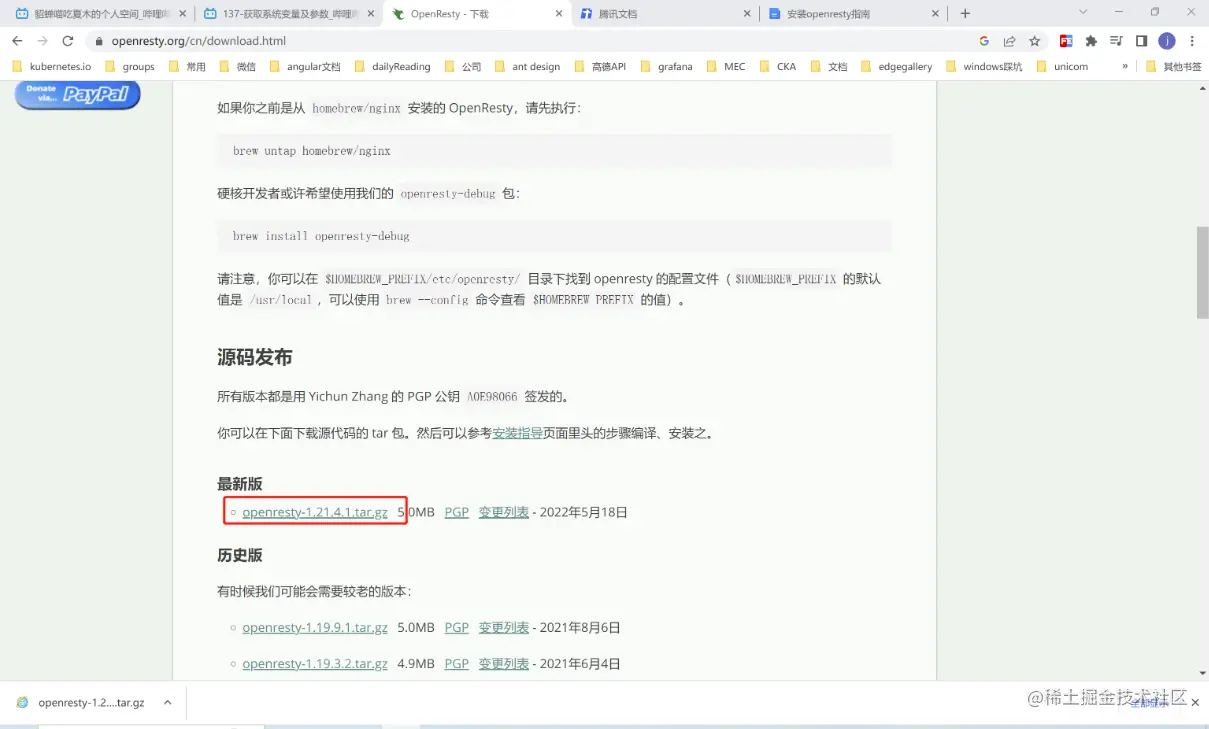Image resolution: width=1209 pixels, height=729 pixels.
Task: Open PGP link for version 1.19.3.2
Action: point(457,663)
